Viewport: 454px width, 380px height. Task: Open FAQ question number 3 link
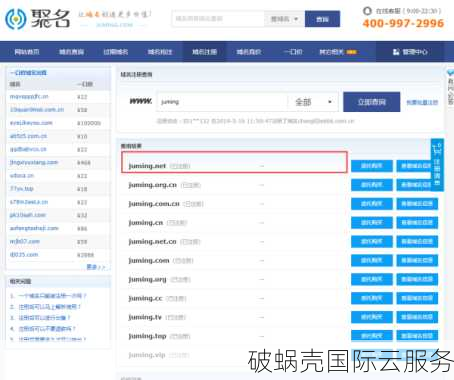[44, 318]
